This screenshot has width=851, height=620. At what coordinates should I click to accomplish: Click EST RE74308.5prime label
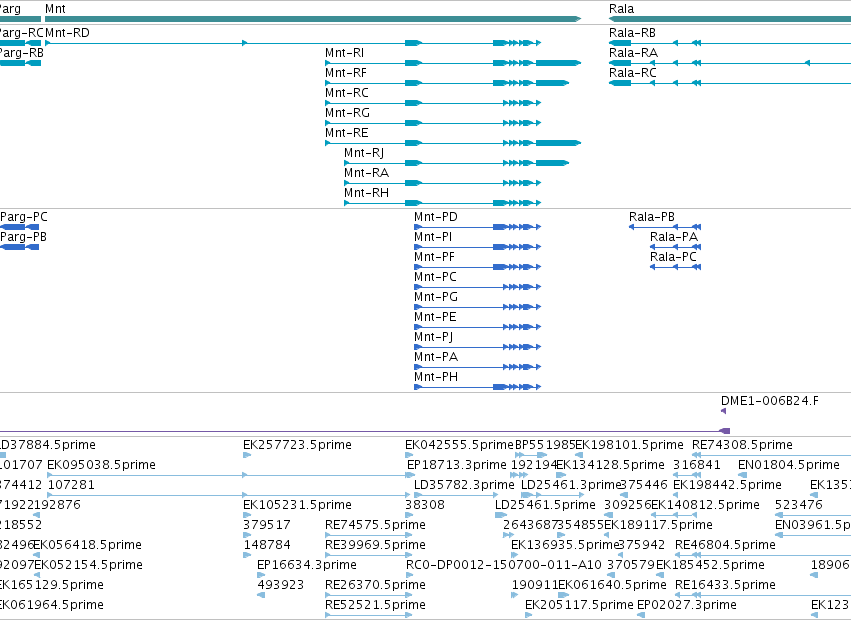[x=742, y=445]
